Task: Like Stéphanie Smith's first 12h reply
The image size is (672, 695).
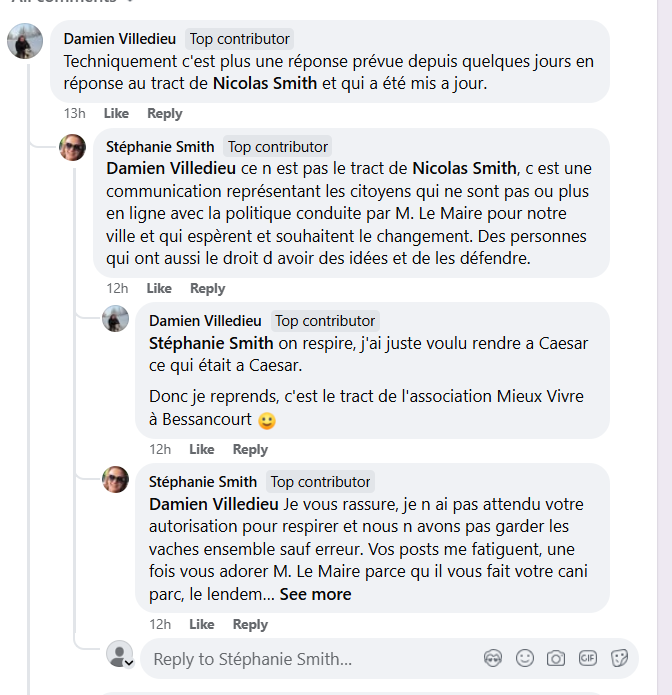Action: [159, 289]
